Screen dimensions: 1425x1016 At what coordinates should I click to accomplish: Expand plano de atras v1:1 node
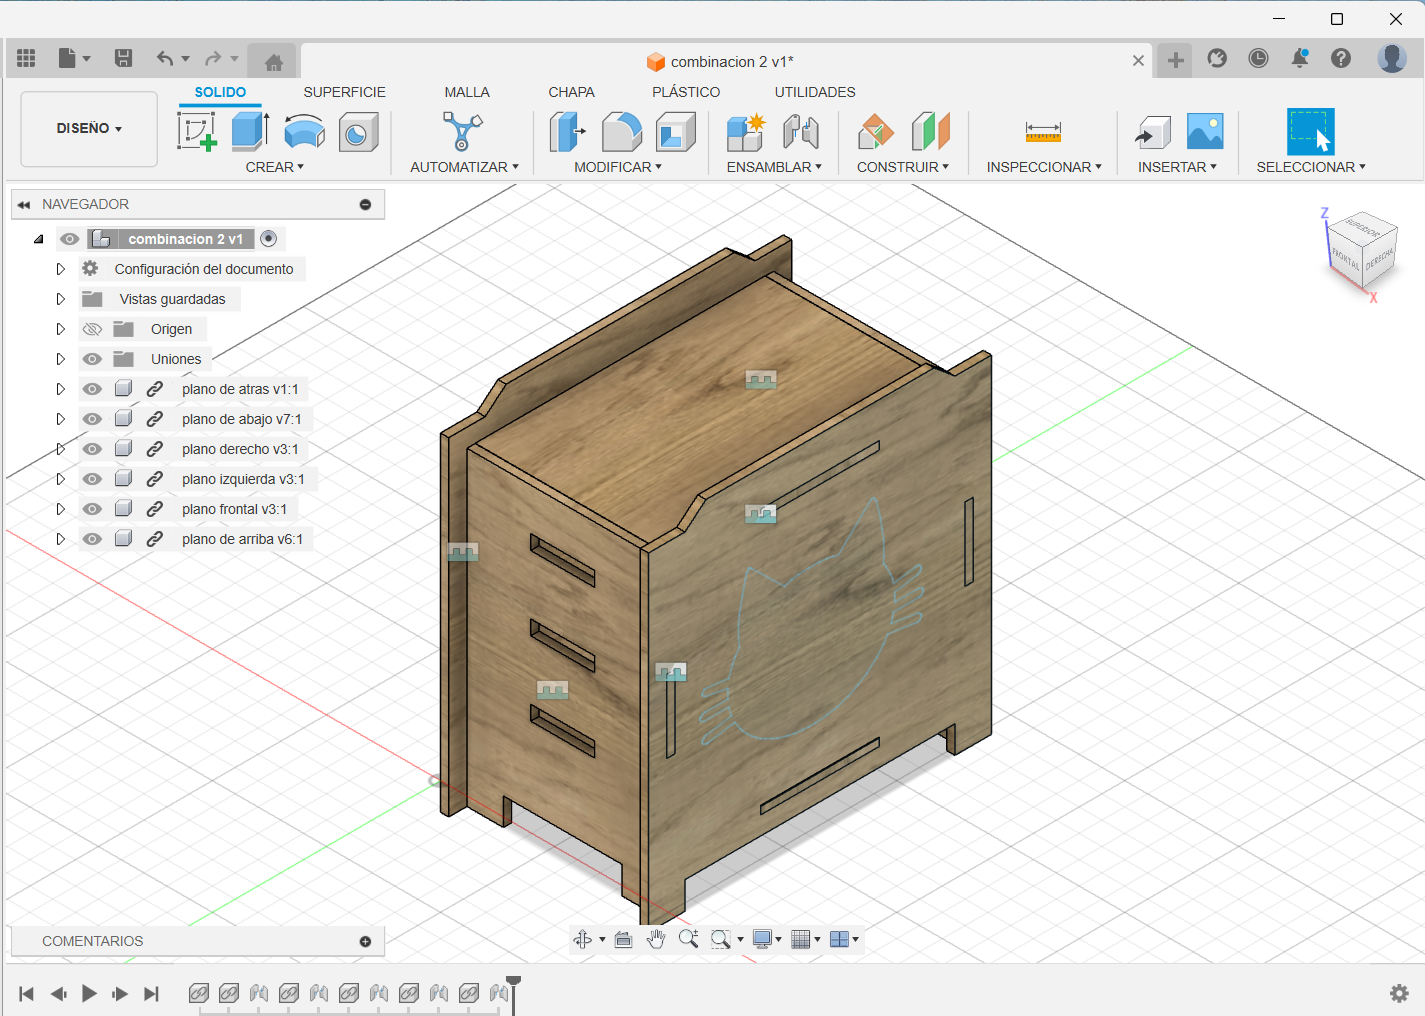(60, 389)
